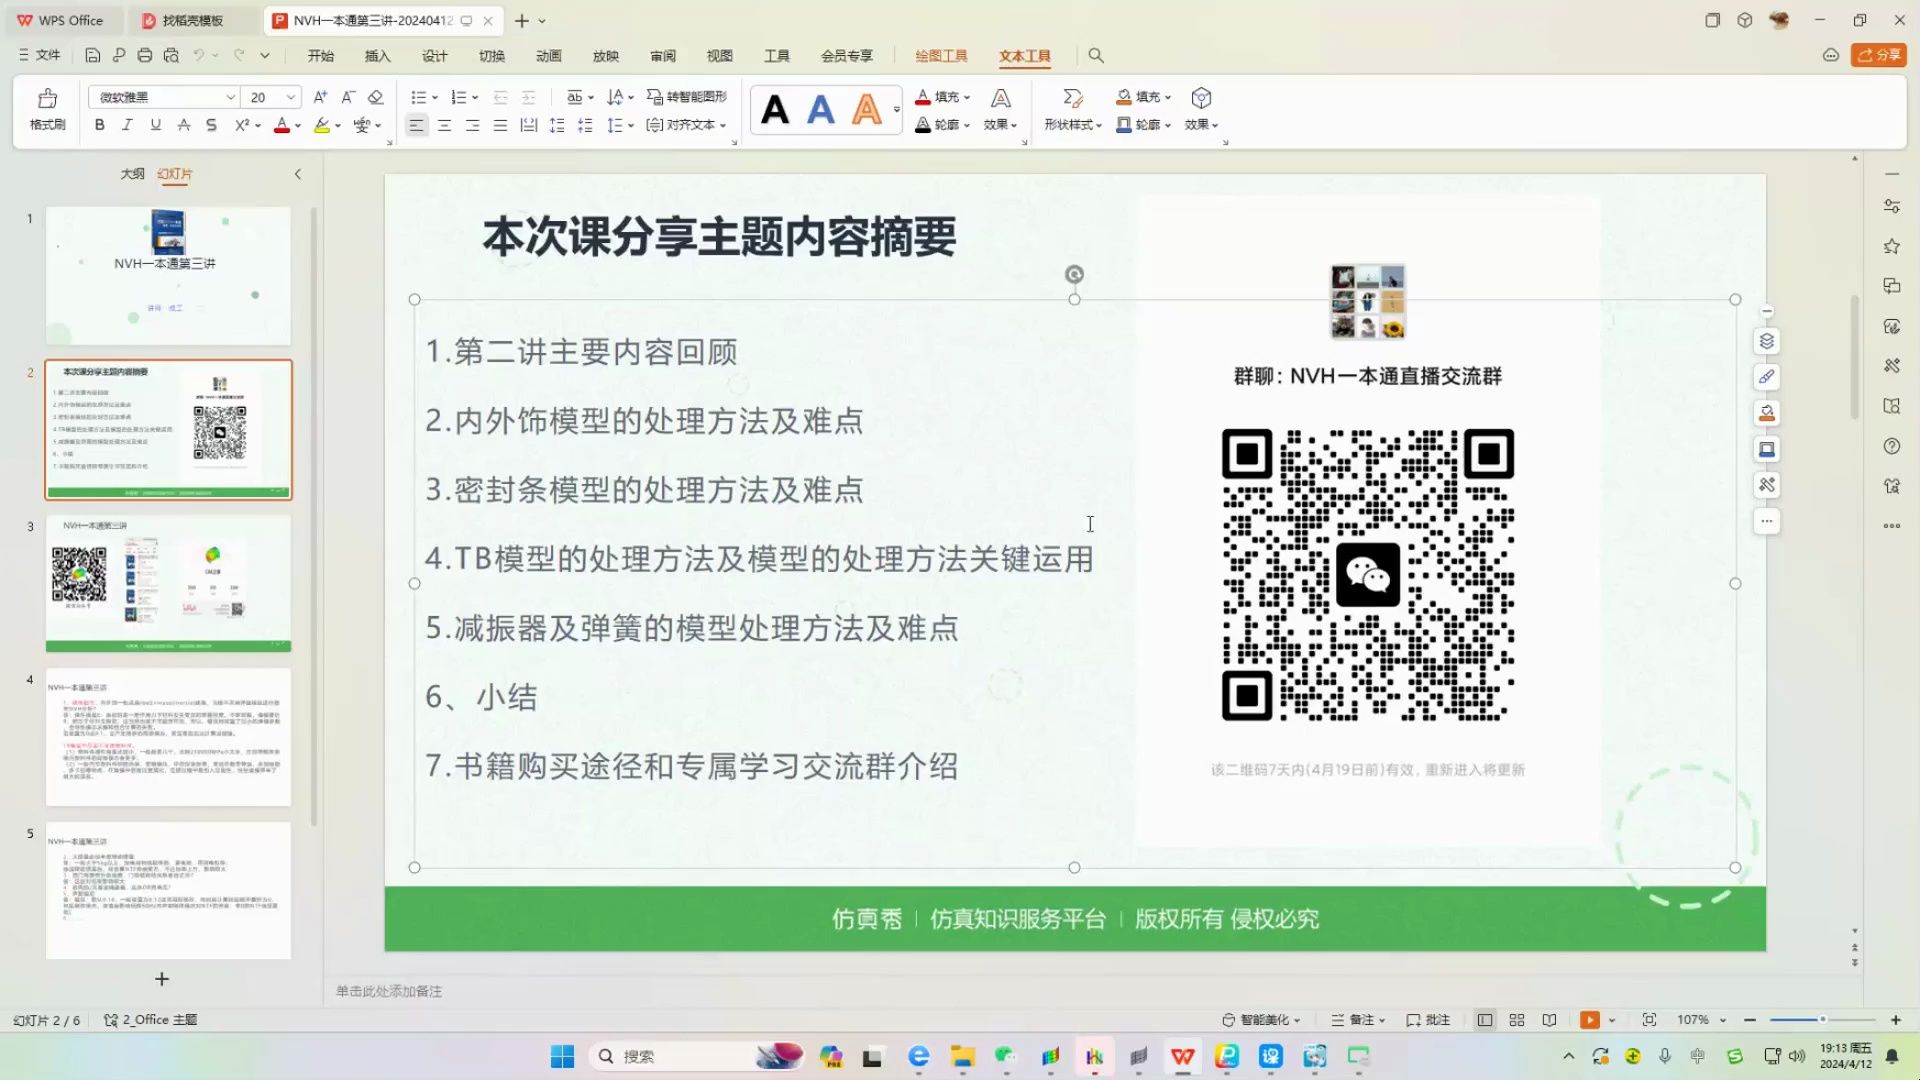This screenshot has width=1920, height=1080.
Task: Click the layers icon beside the slide
Action: point(1767,341)
